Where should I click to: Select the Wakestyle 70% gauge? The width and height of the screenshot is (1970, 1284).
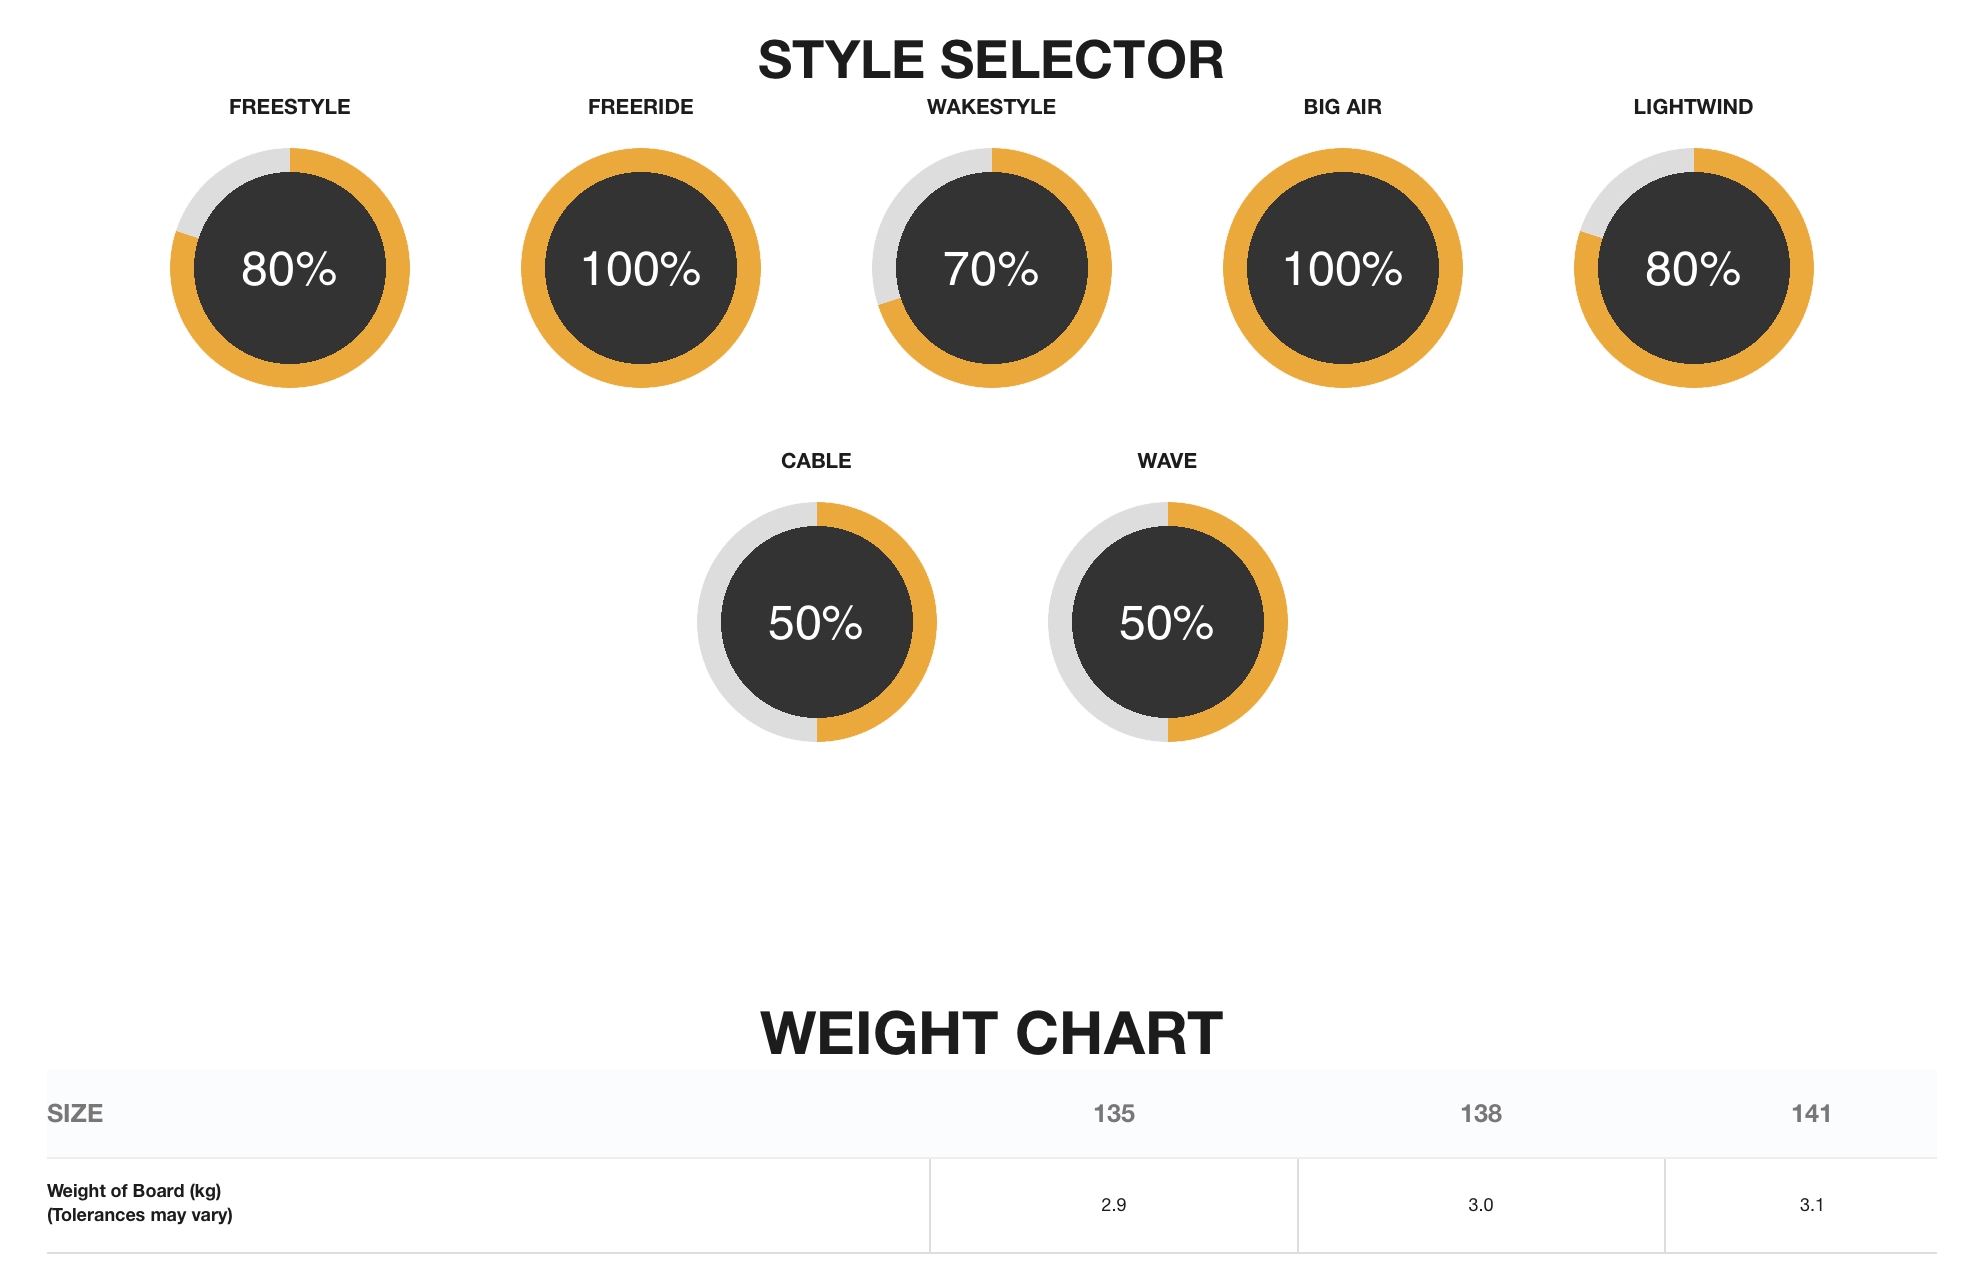[x=992, y=268]
